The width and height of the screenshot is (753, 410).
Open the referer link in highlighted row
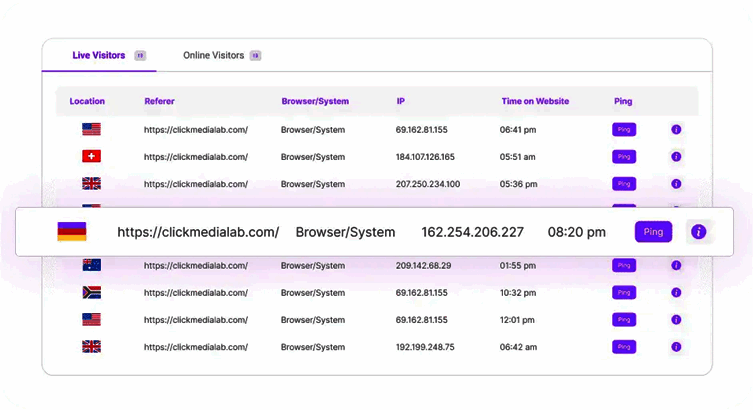pos(198,232)
